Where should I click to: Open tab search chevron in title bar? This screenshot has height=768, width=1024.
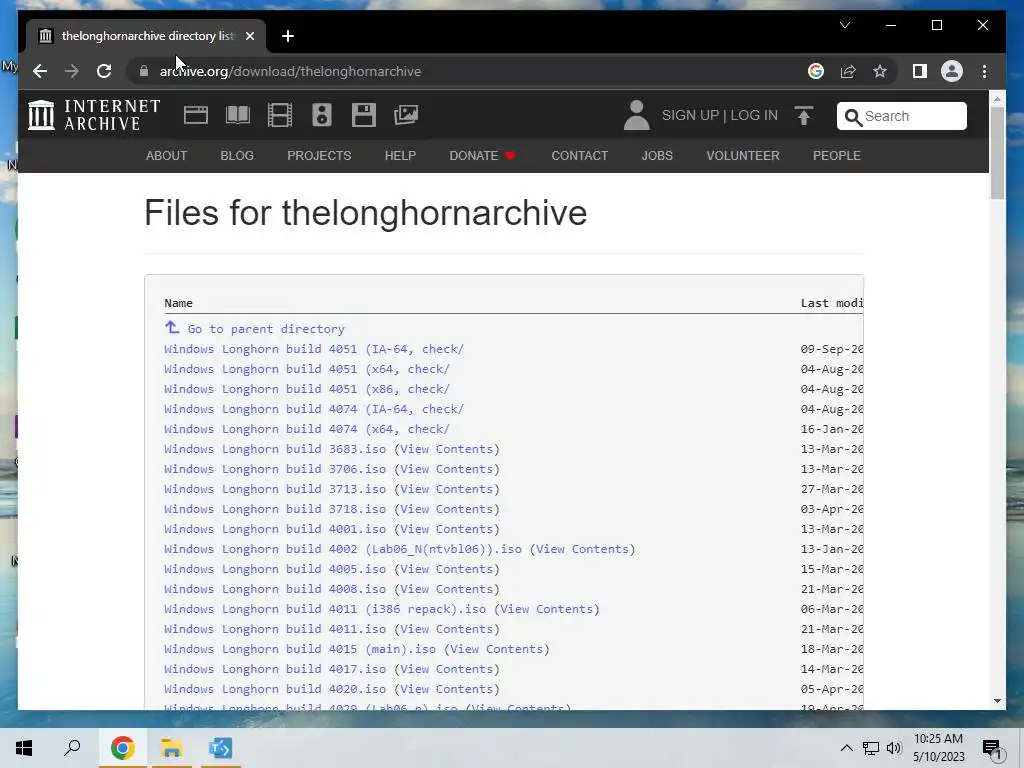(x=844, y=25)
